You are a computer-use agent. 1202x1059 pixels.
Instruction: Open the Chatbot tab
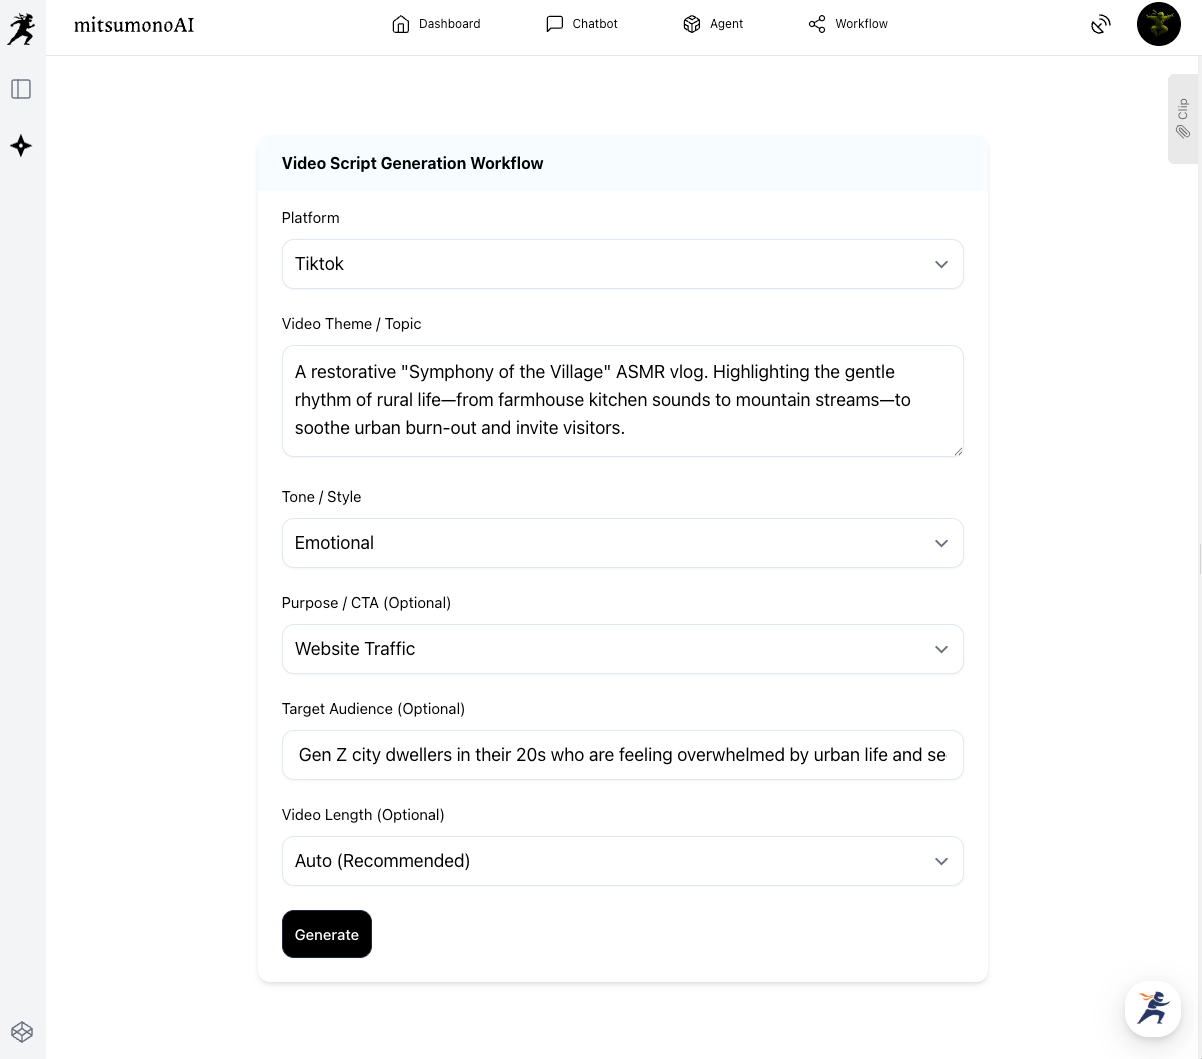point(582,24)
